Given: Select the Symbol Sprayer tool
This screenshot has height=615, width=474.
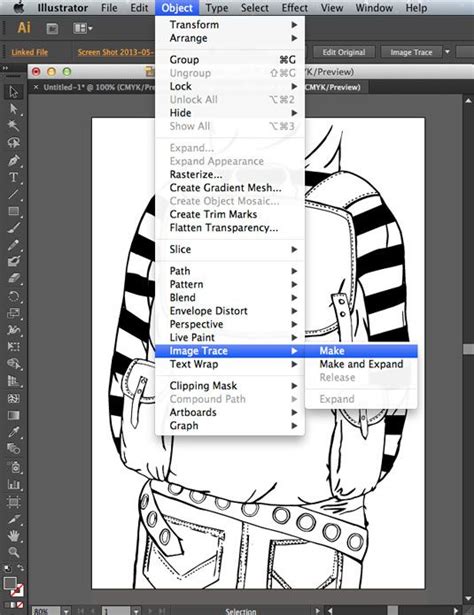Looking at the screenshot, I should 13,467.
